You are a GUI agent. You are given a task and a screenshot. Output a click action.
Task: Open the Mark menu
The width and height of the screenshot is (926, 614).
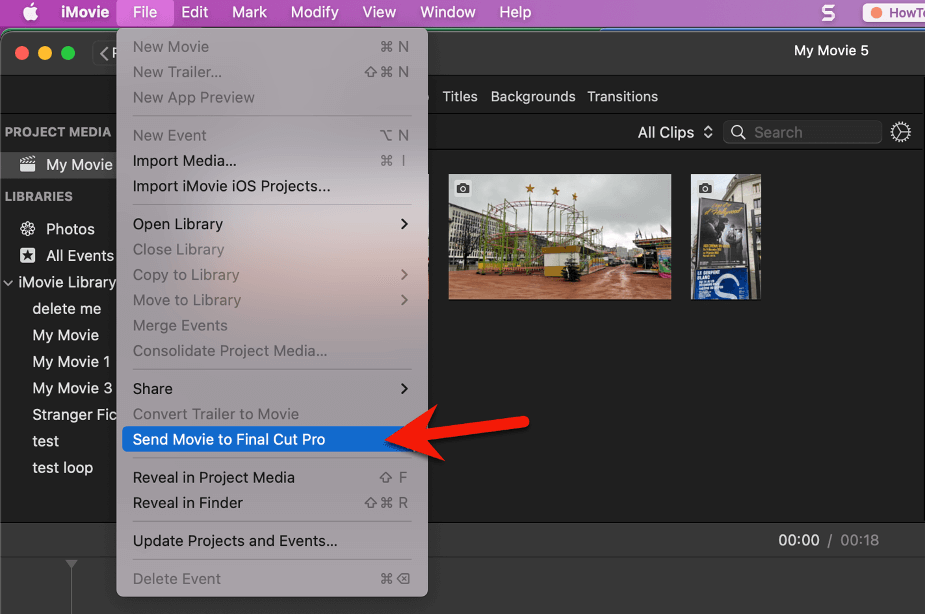tap(248, 12)
